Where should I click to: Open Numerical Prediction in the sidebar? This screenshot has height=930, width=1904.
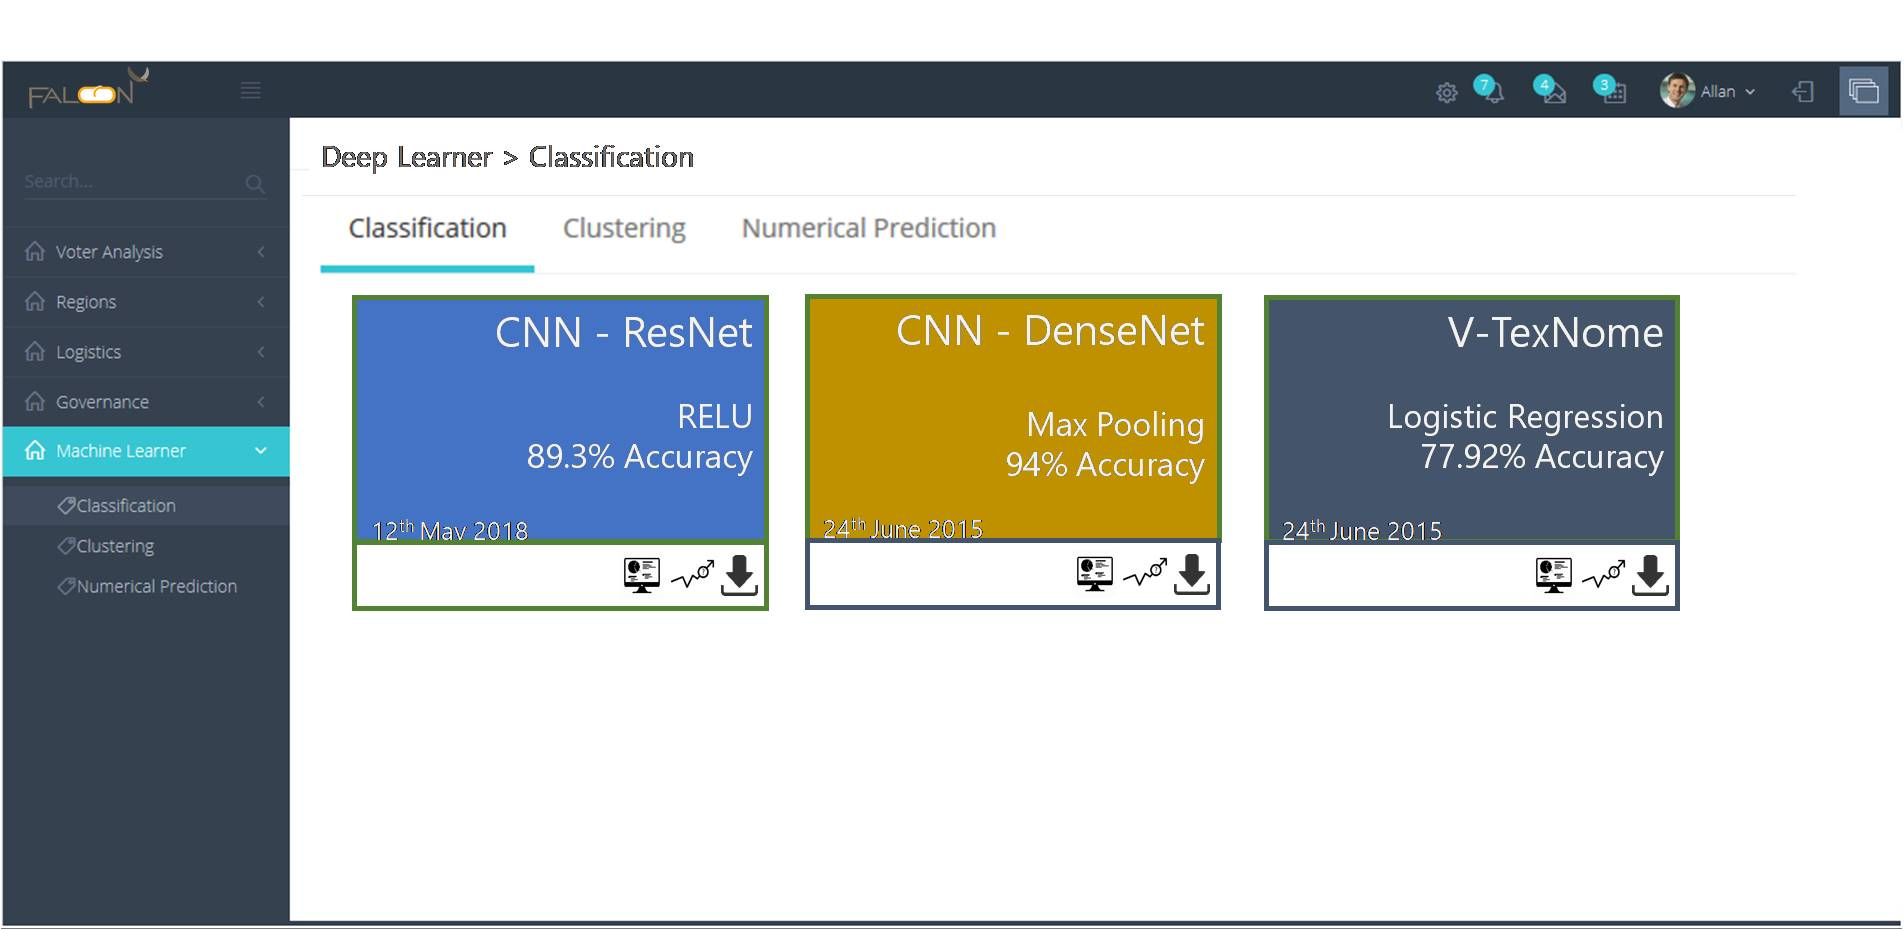point(156,586)
